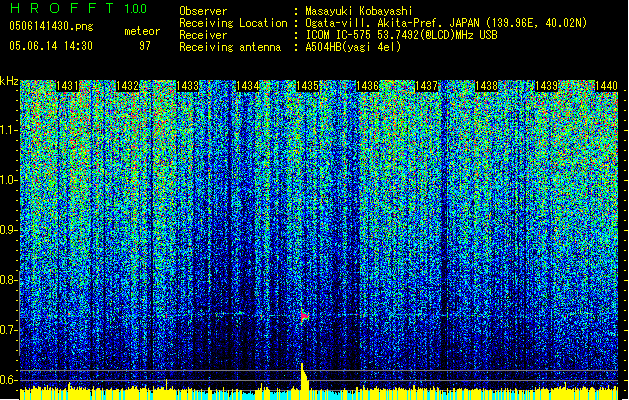The image size is (629, 400).
Task: Click the 1437 time marker
Action: click(426, 86)
